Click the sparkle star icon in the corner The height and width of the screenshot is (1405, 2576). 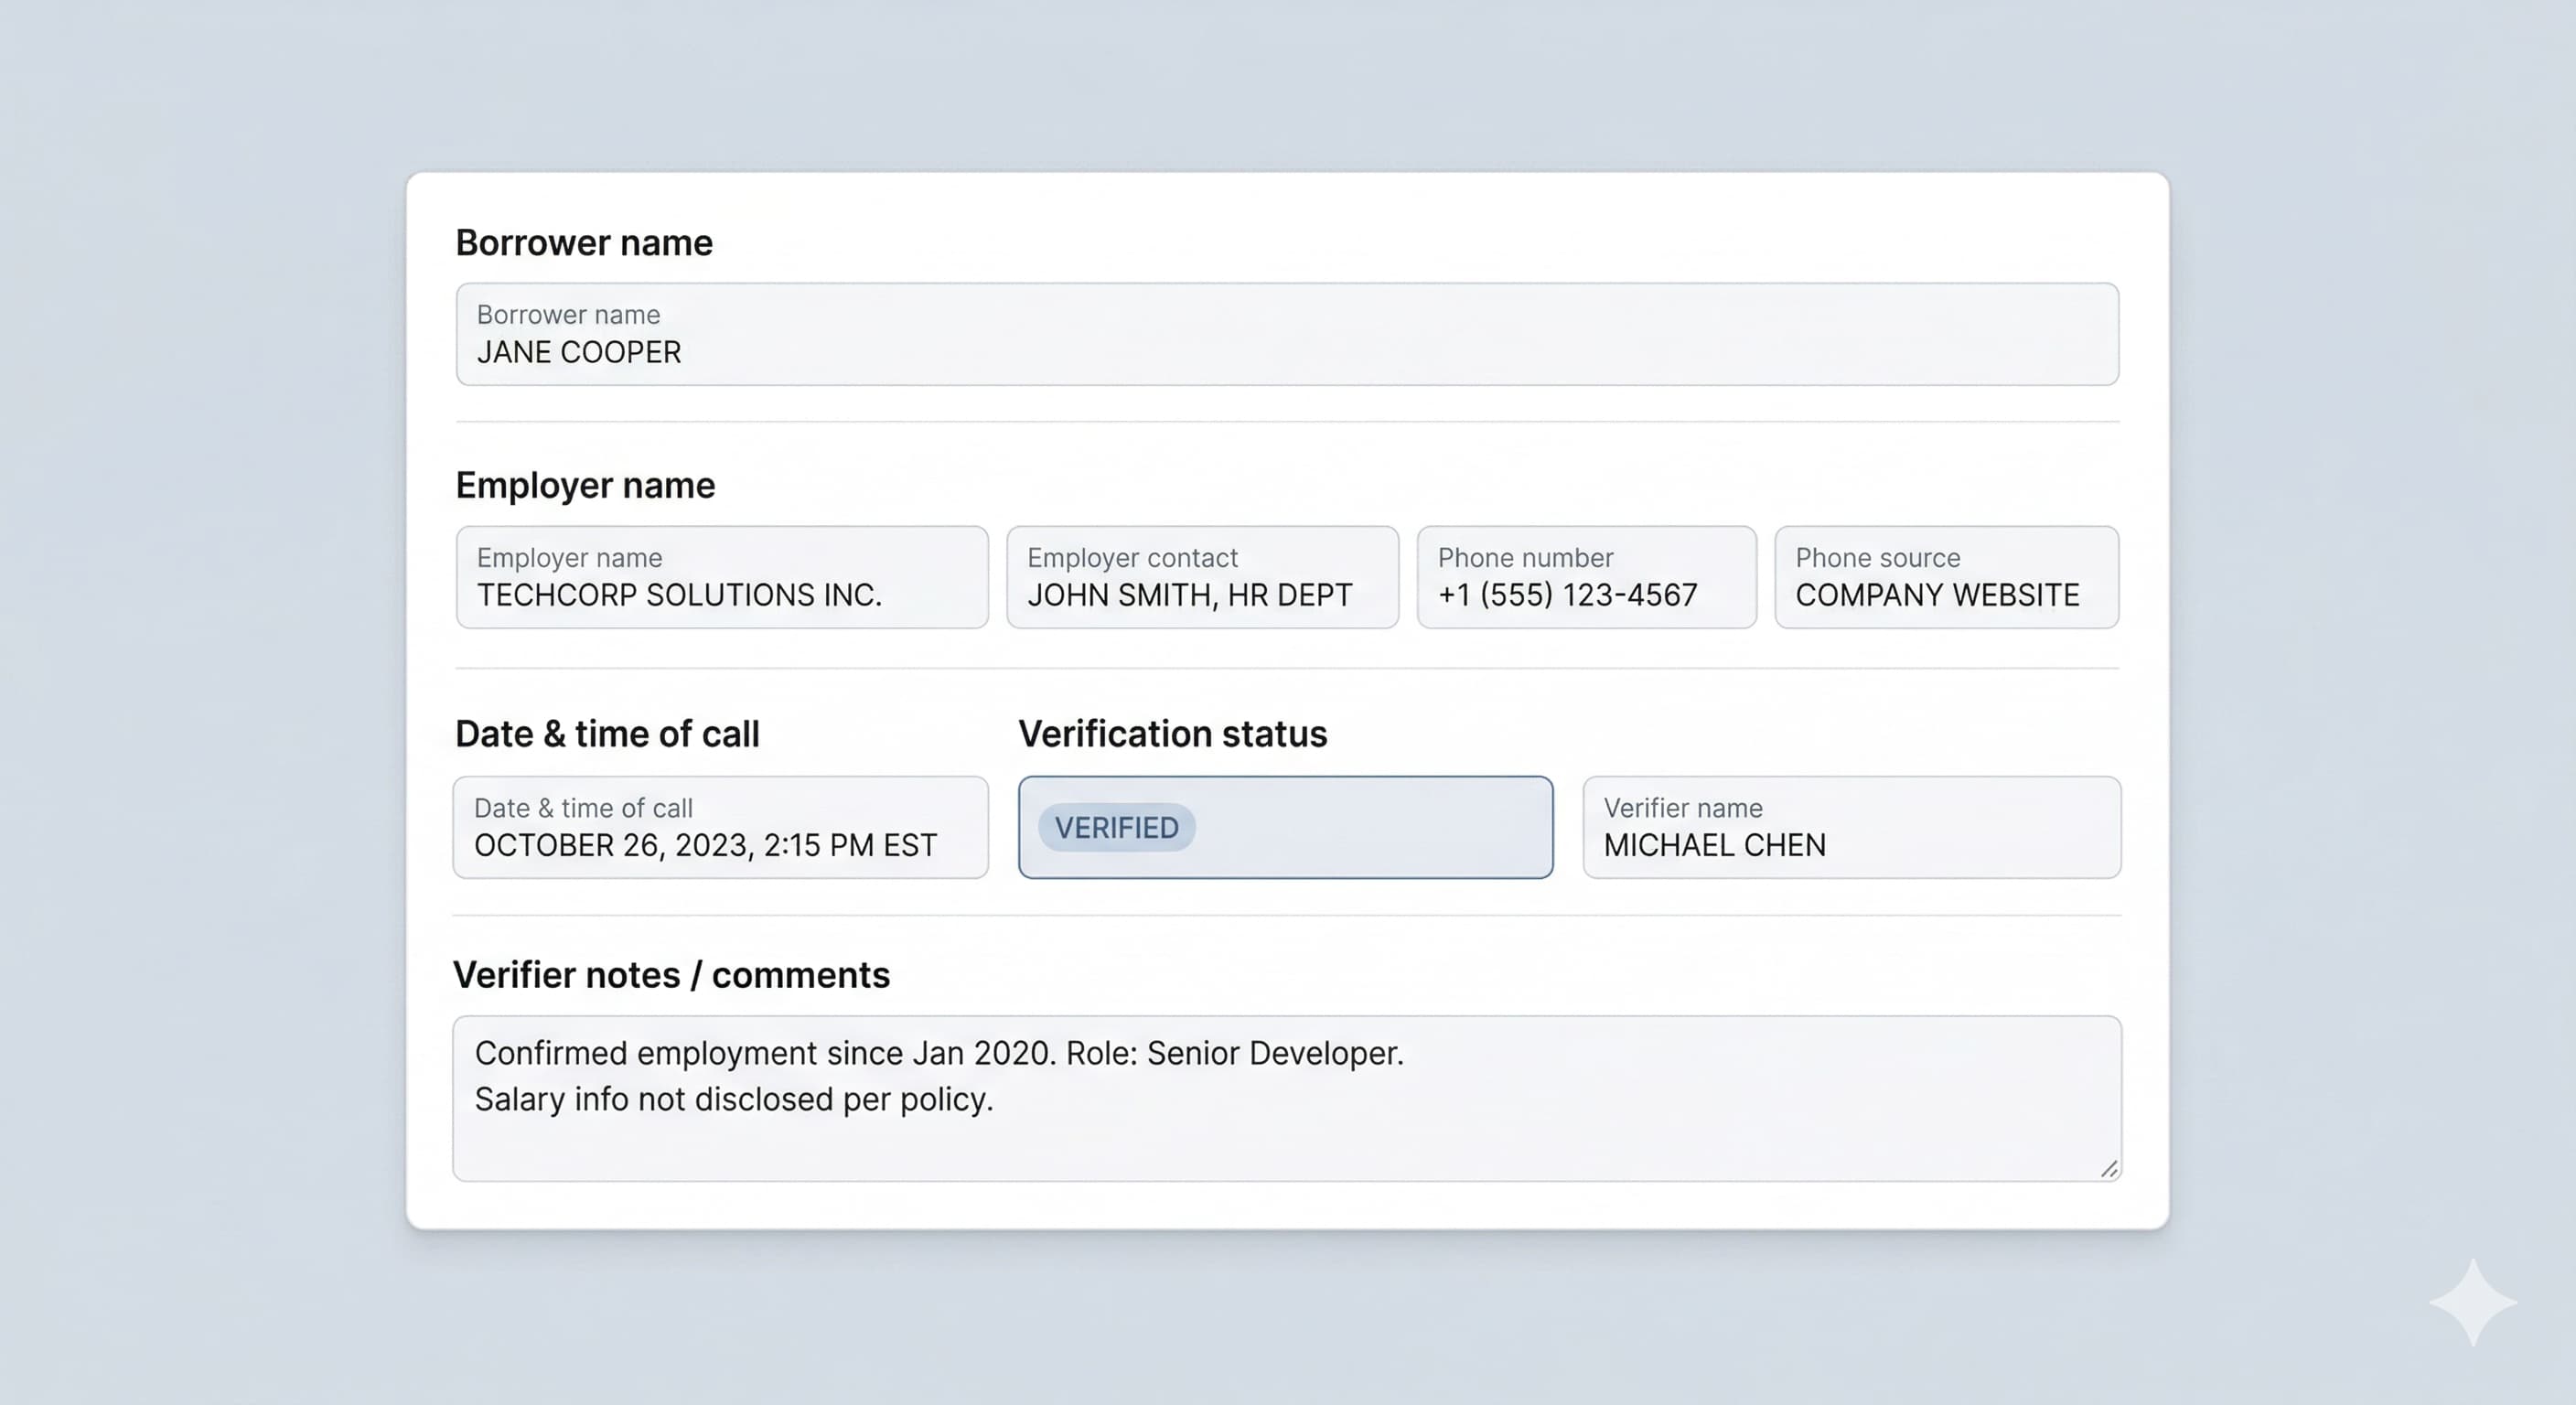click(x=2472, y=1302)
